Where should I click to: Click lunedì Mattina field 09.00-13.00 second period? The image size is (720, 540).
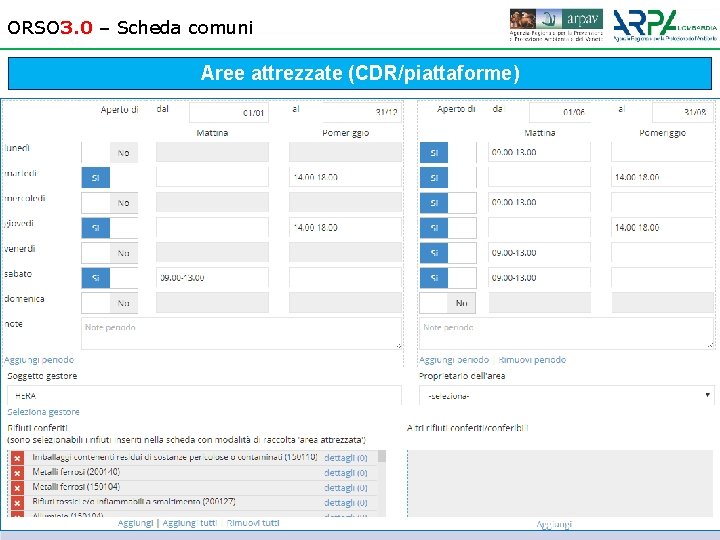pos(540,152)
